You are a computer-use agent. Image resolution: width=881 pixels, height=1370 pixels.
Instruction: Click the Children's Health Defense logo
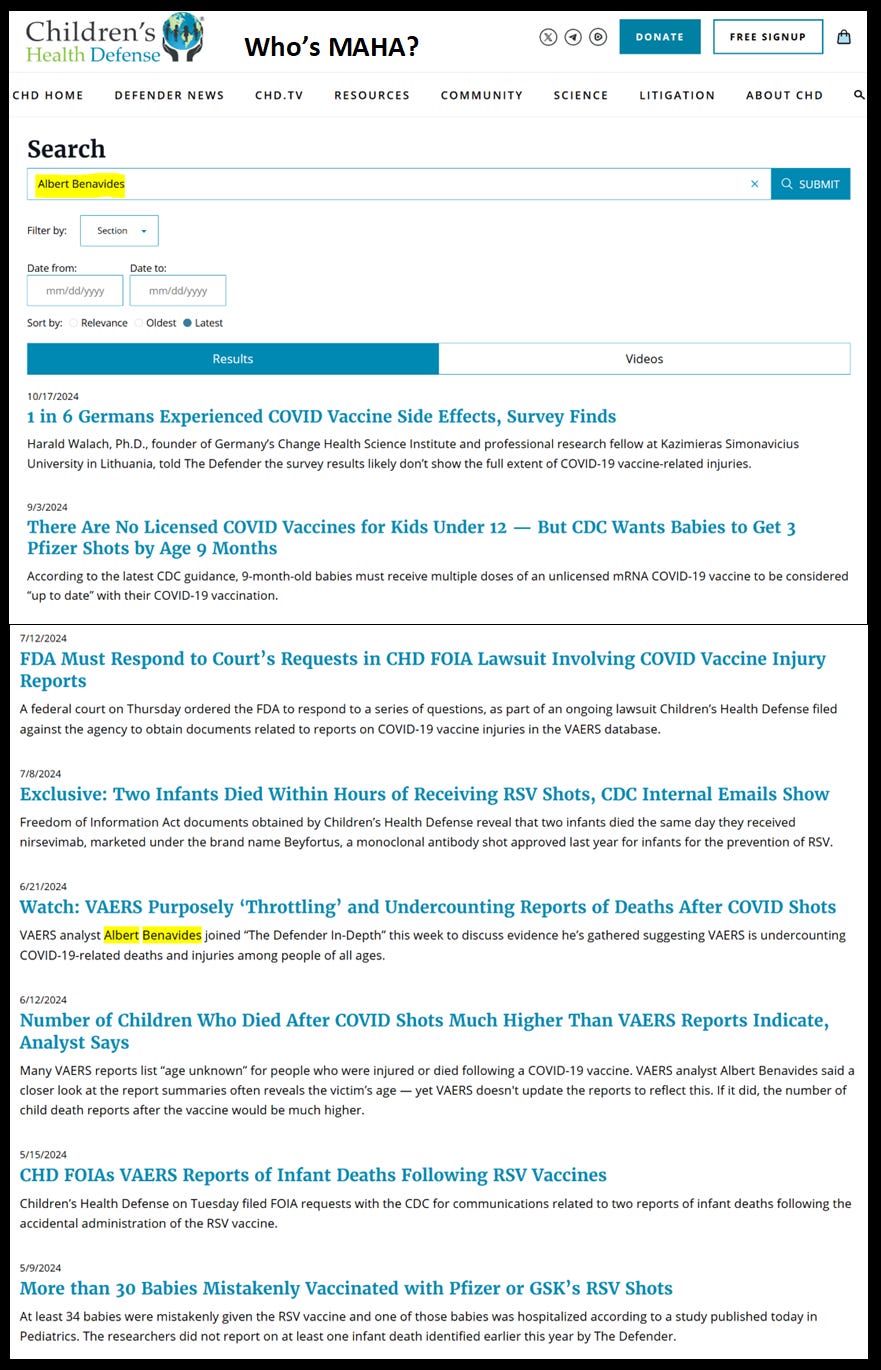pos(113,37)
